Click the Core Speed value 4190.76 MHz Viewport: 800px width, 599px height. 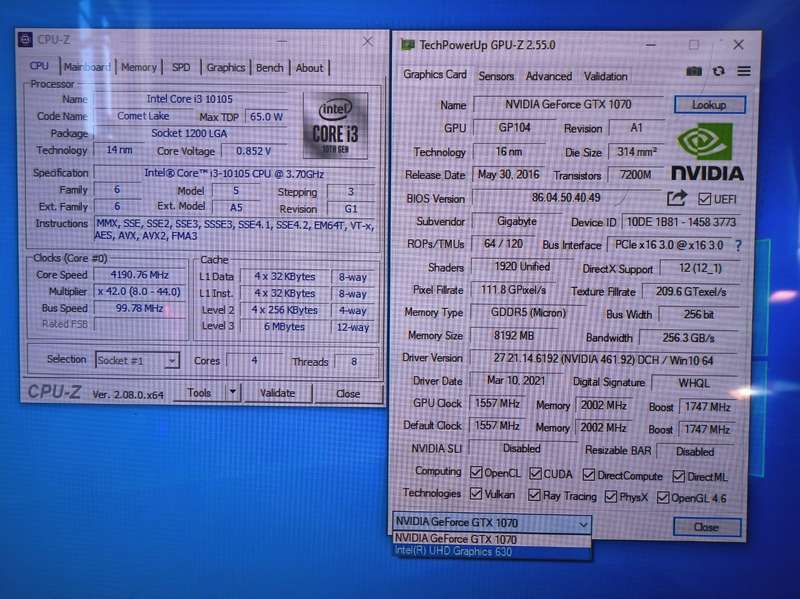[139, 275]
